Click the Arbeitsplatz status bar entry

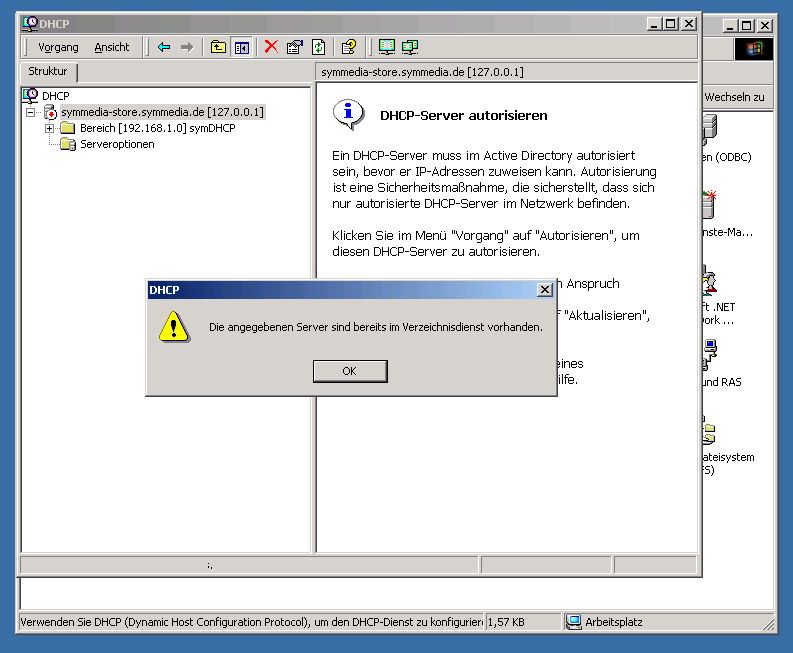(604, 622)
